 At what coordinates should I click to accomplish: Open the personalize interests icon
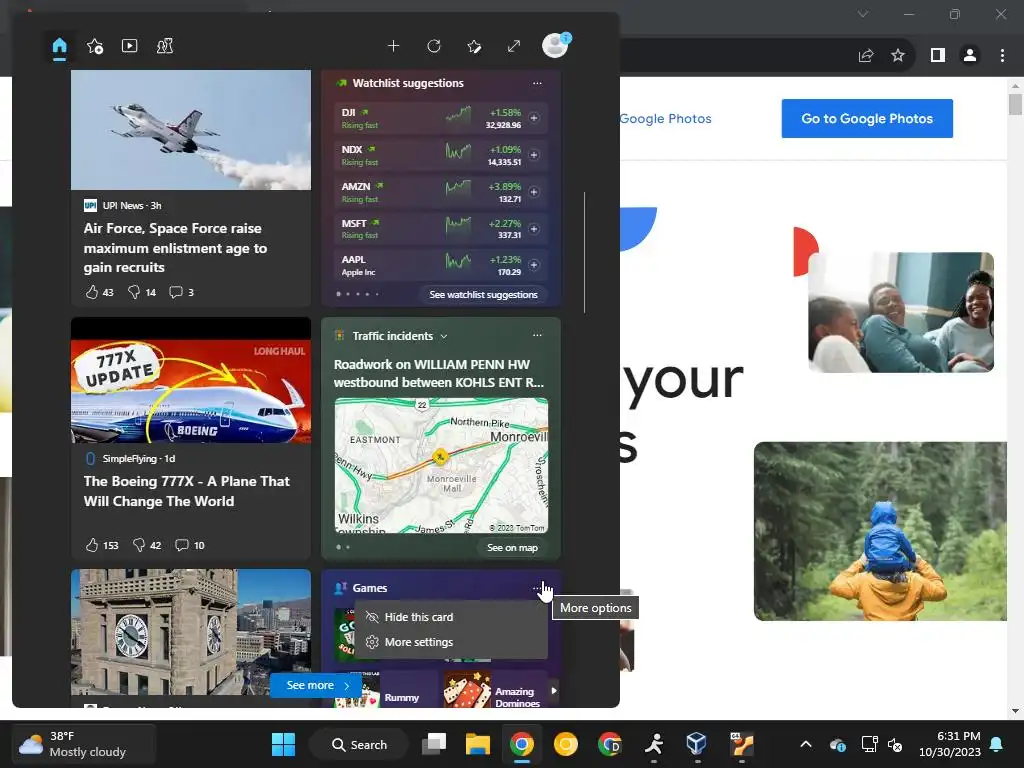(474, 46)
